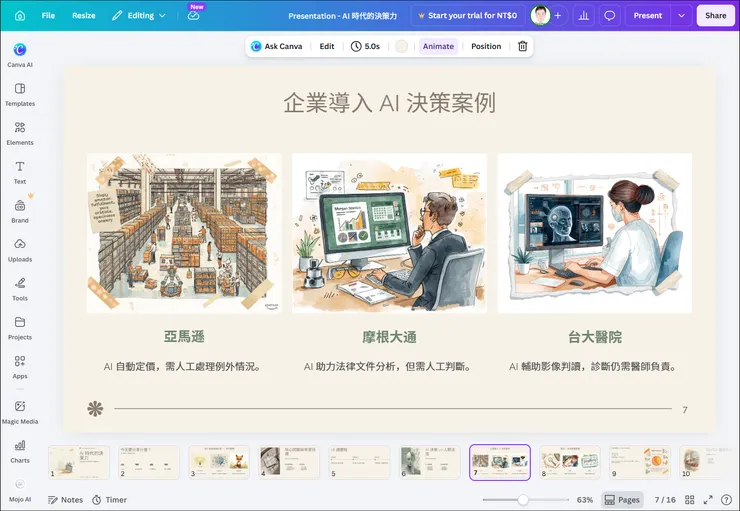Expand the Editing mode dropdown
740x511 pixels.
coord(139,16)
